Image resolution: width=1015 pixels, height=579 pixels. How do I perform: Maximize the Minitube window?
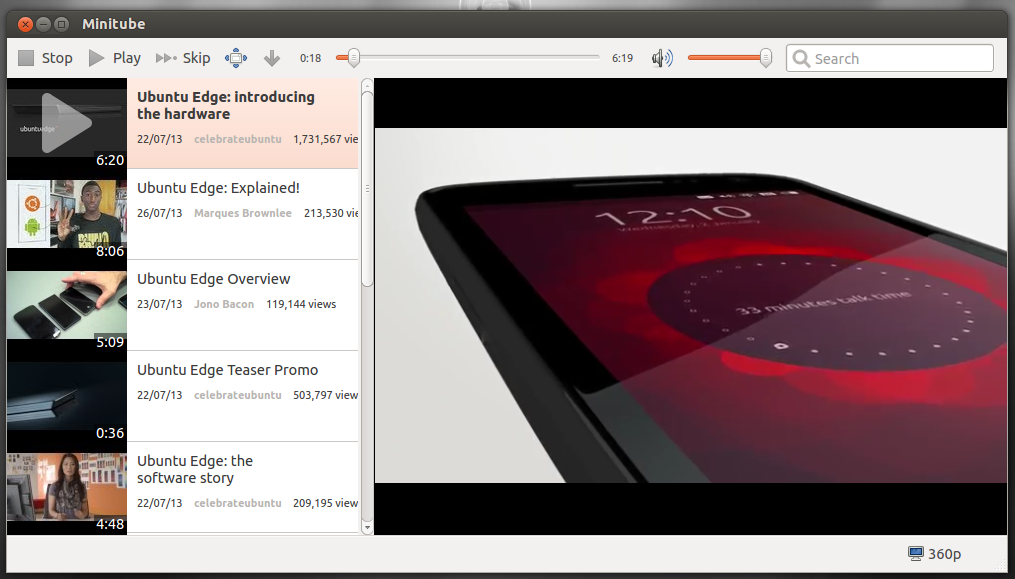[61, 25]
